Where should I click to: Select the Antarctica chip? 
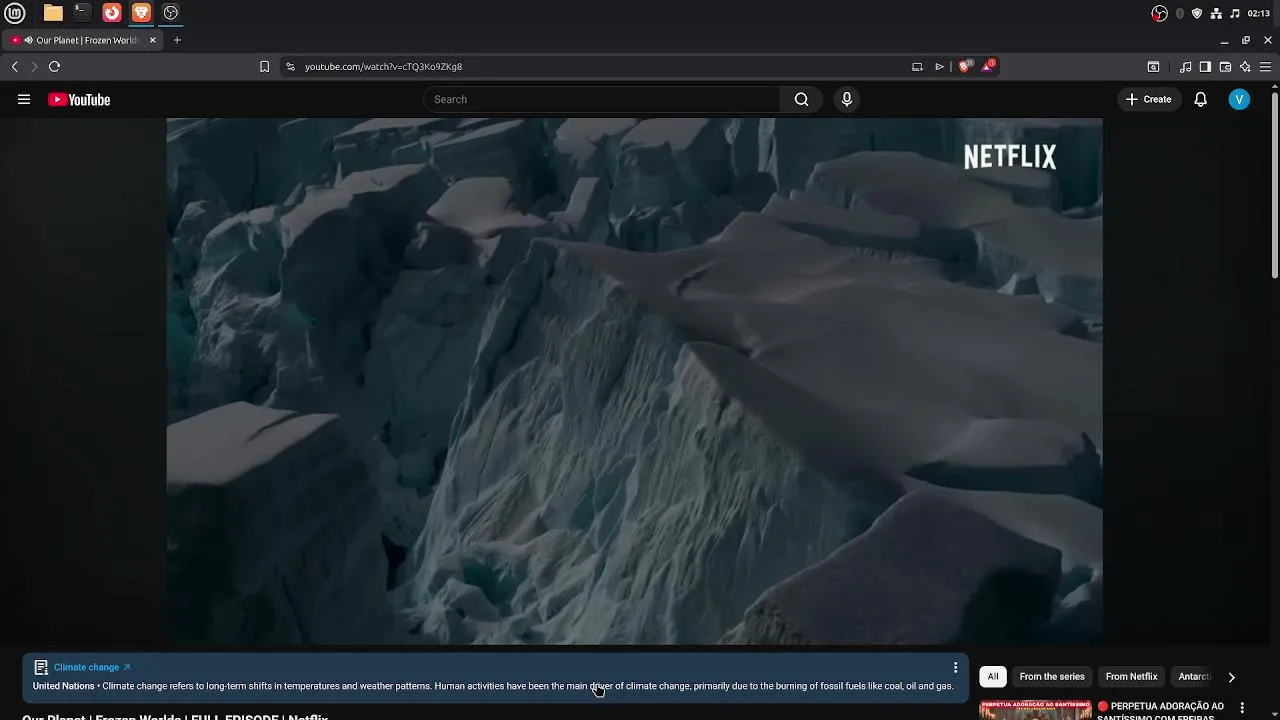click(1194, 677)
